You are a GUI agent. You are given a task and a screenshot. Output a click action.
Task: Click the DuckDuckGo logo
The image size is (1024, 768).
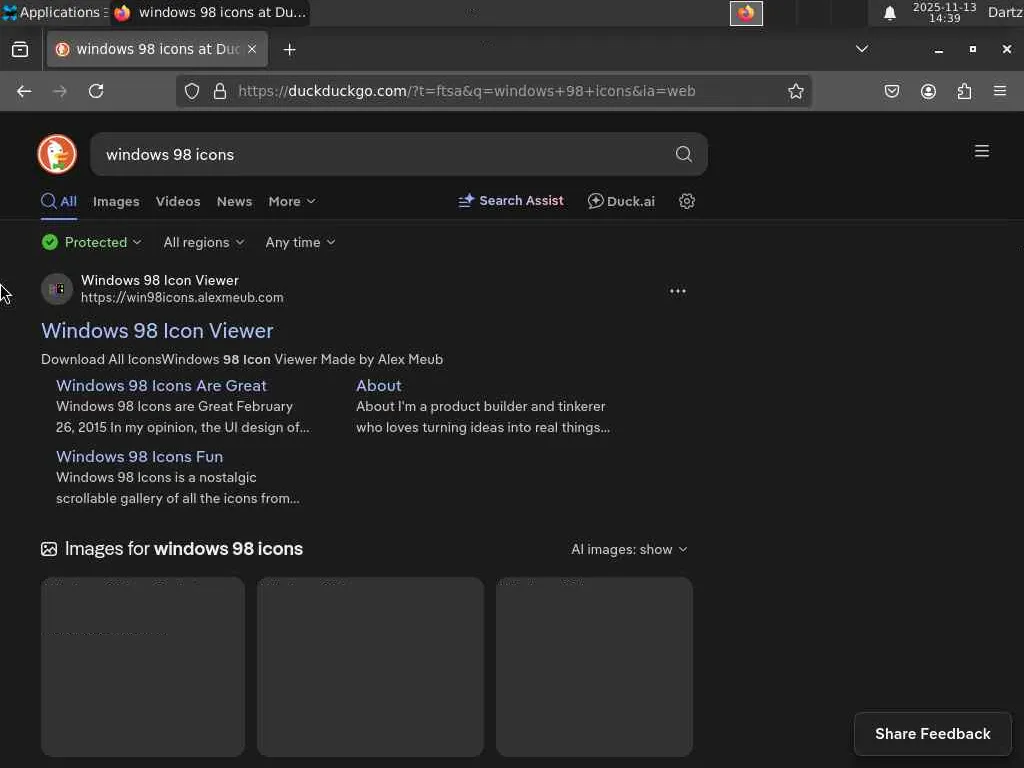tap(57, 154)
